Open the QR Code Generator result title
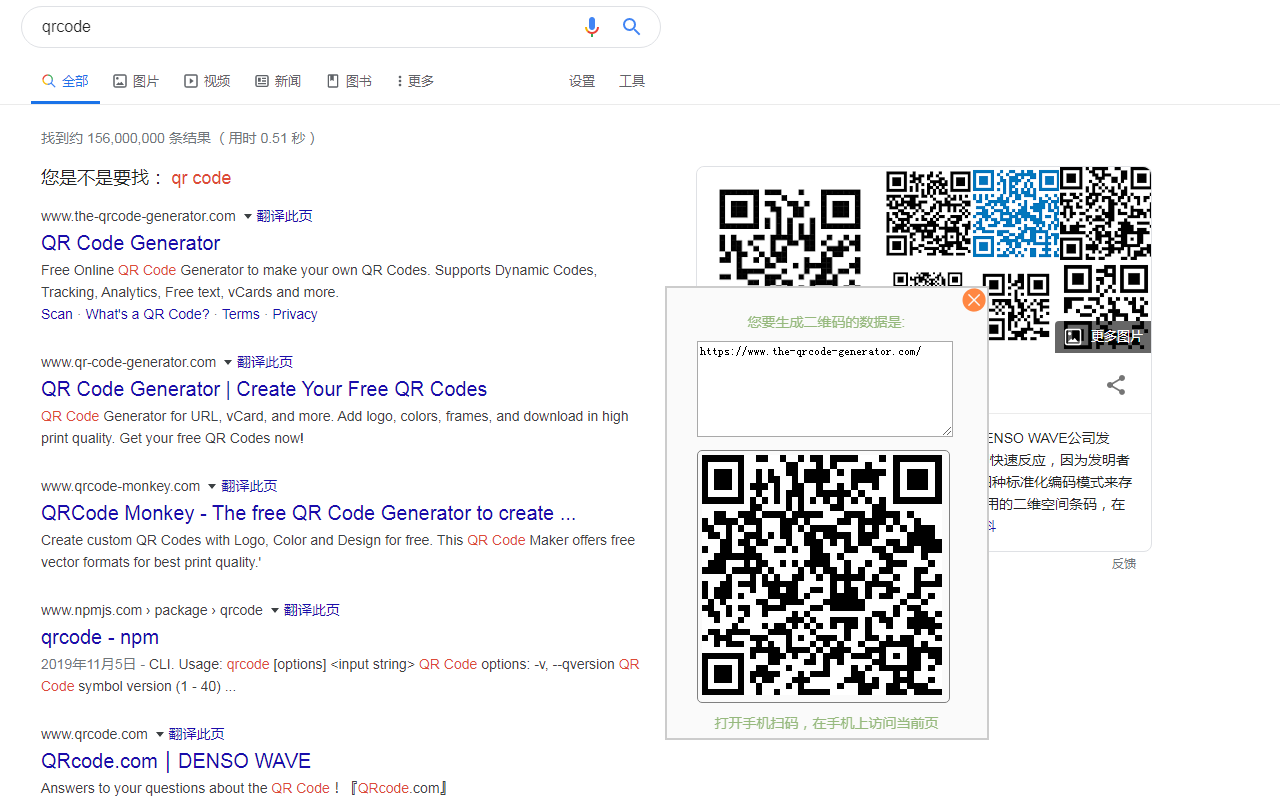 [131, 243]
